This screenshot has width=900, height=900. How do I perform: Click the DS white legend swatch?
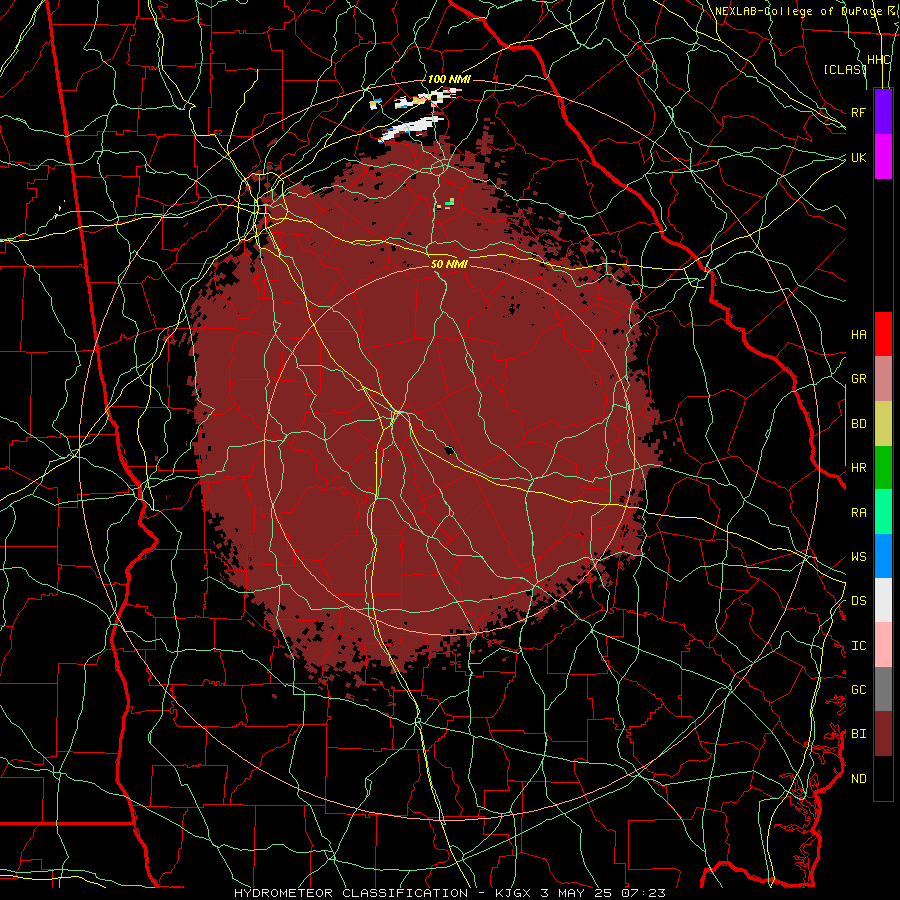coord(883,600)
